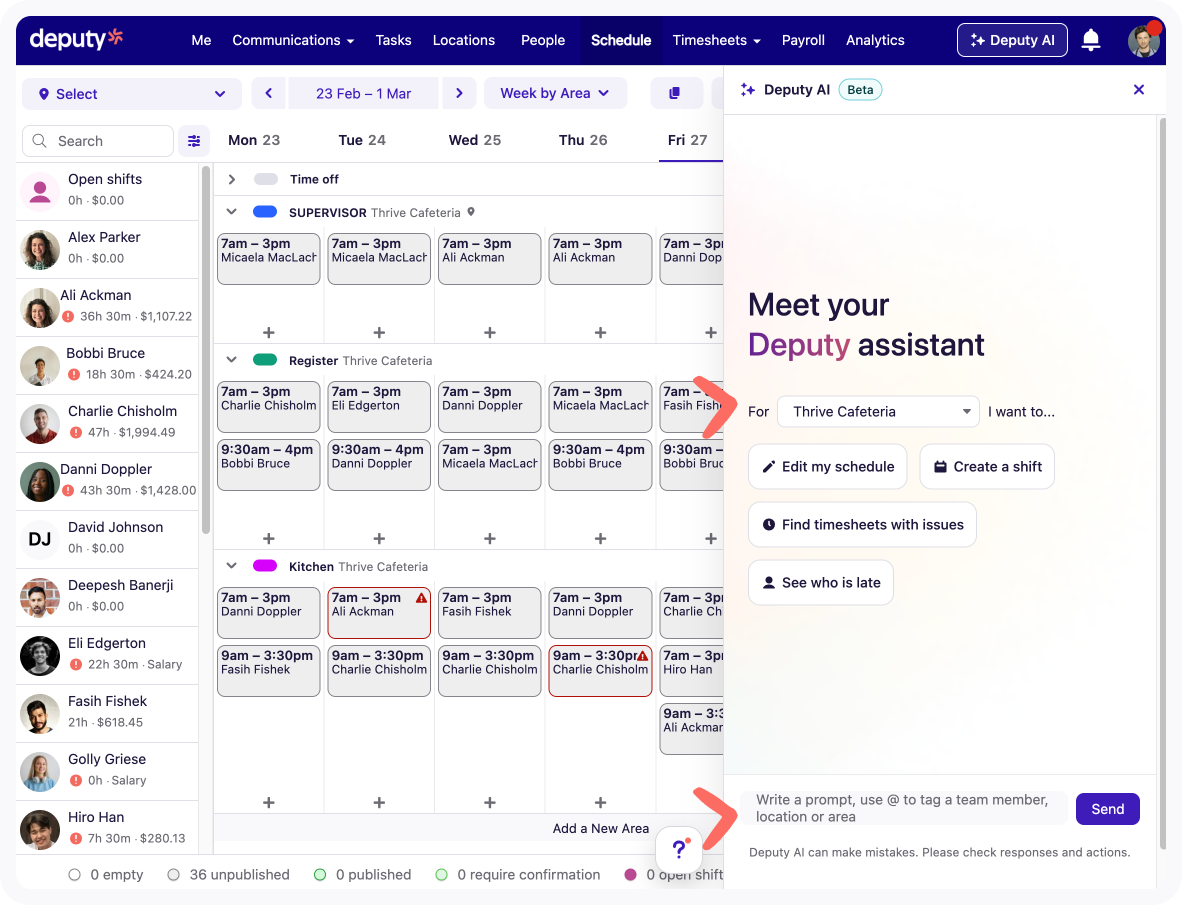Click Find timesheets with issues
This screenshot has height=905, width=1182.
[862, 524]
